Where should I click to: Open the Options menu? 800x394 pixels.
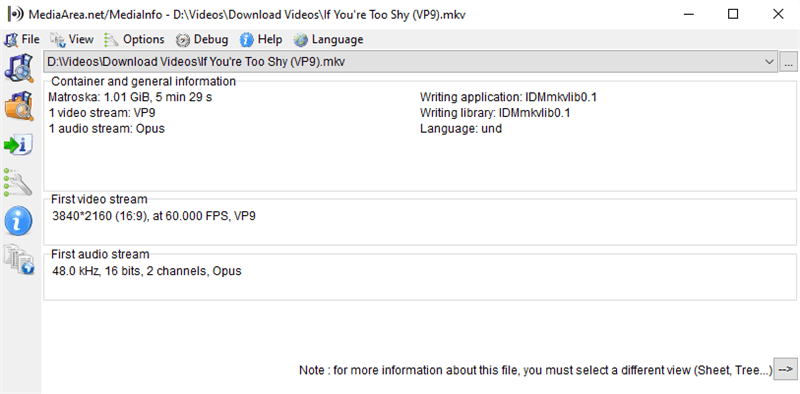click(134, 39)
